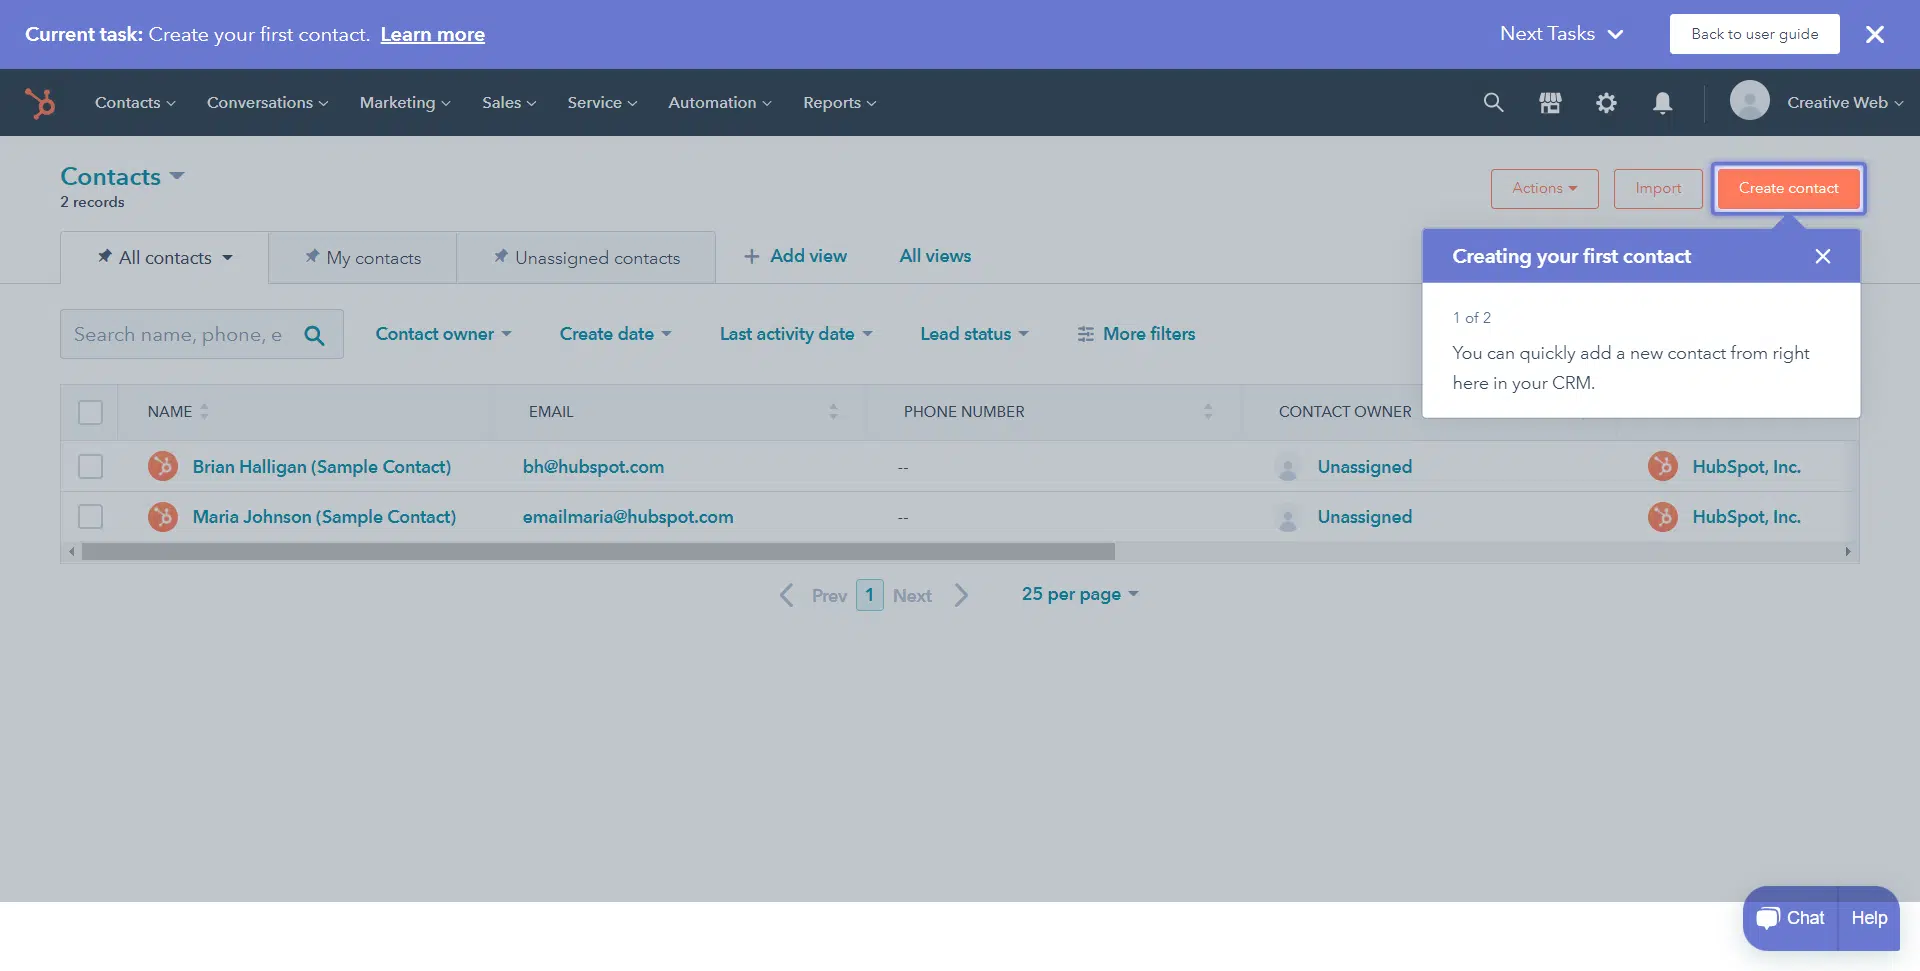This screenshot has width=1920, height=971.
Task: Switch to the My contacts tab
Action: pos(363,258)
